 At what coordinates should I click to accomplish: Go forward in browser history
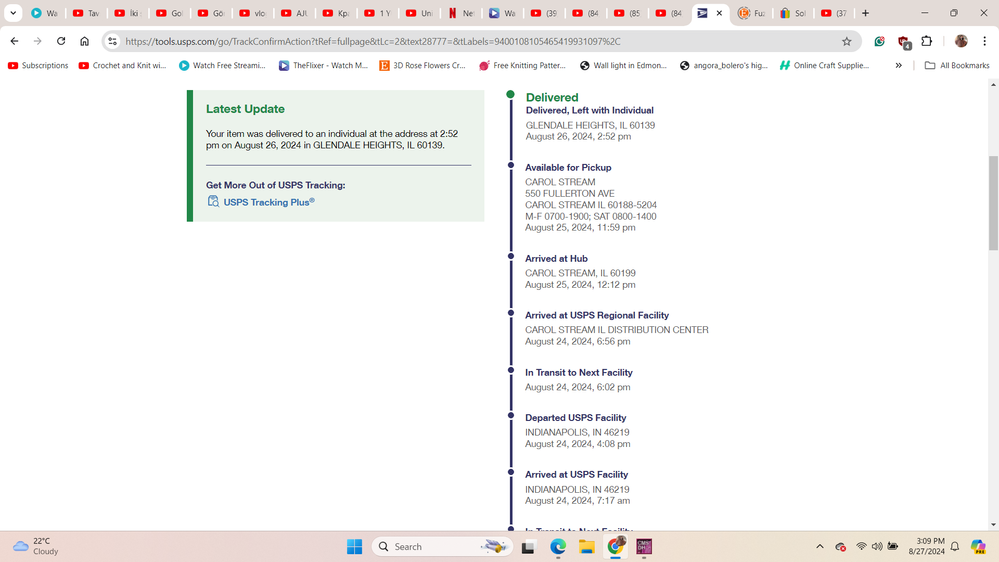coord(38,41)
